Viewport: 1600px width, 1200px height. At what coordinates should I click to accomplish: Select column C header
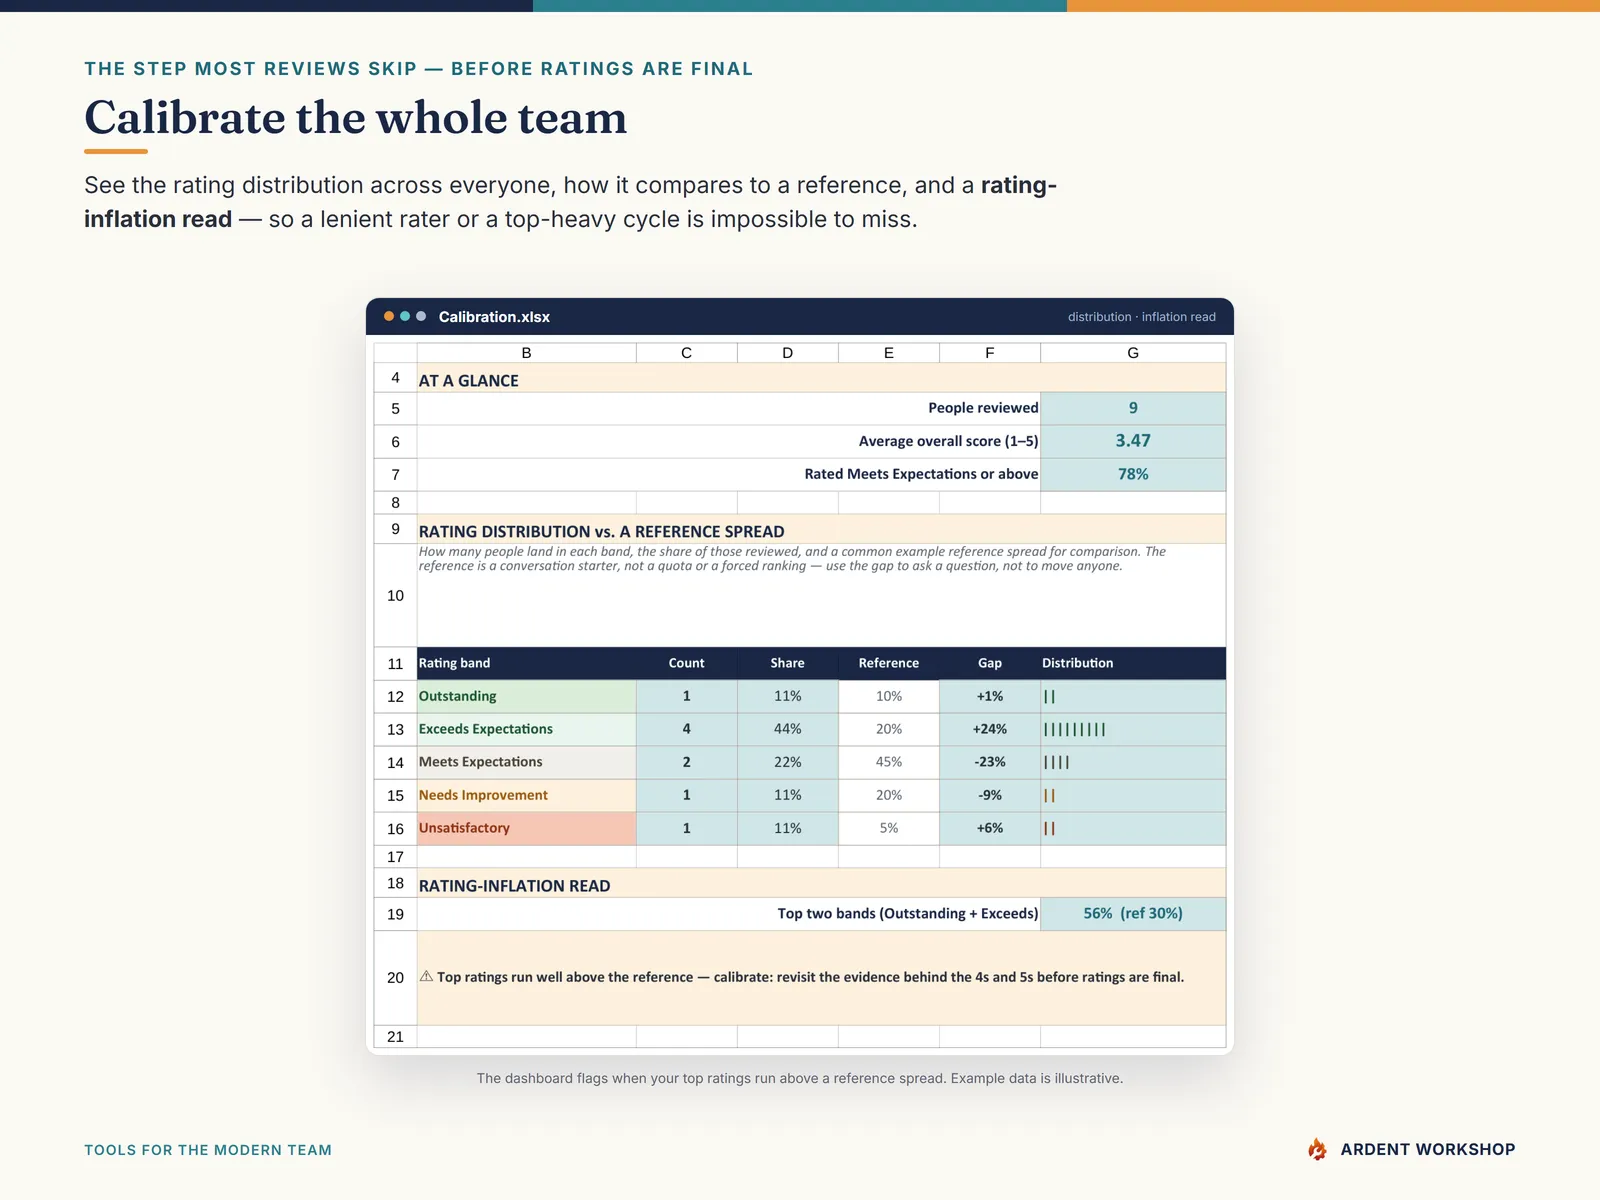pyautogui.click(x=686, y=353)
